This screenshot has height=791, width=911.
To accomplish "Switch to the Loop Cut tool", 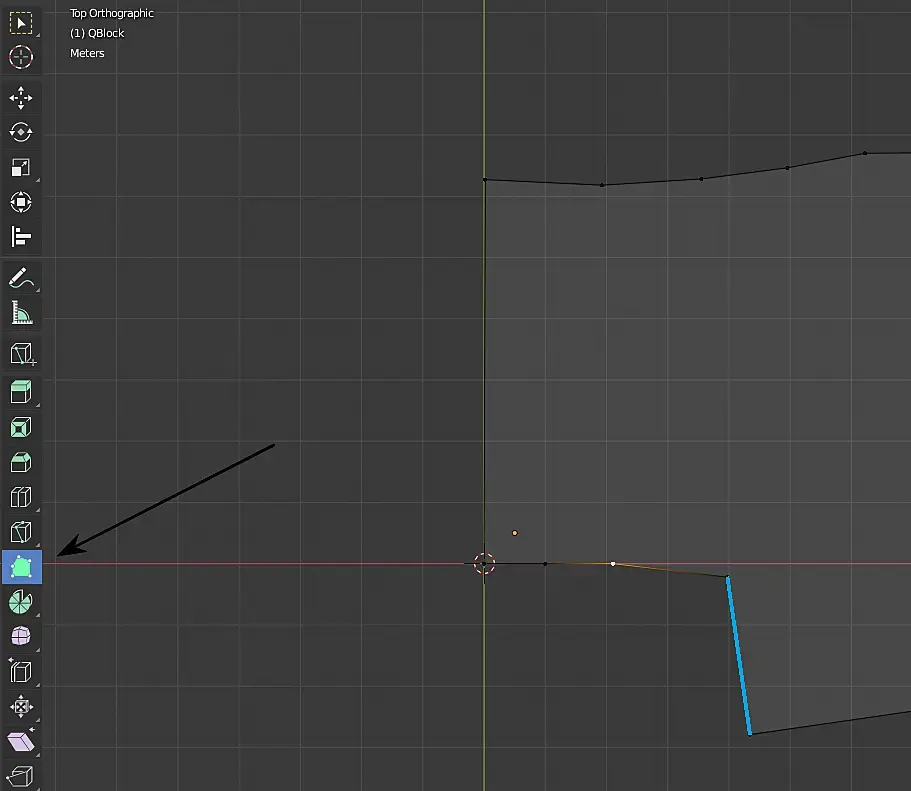I will [21, 497].
